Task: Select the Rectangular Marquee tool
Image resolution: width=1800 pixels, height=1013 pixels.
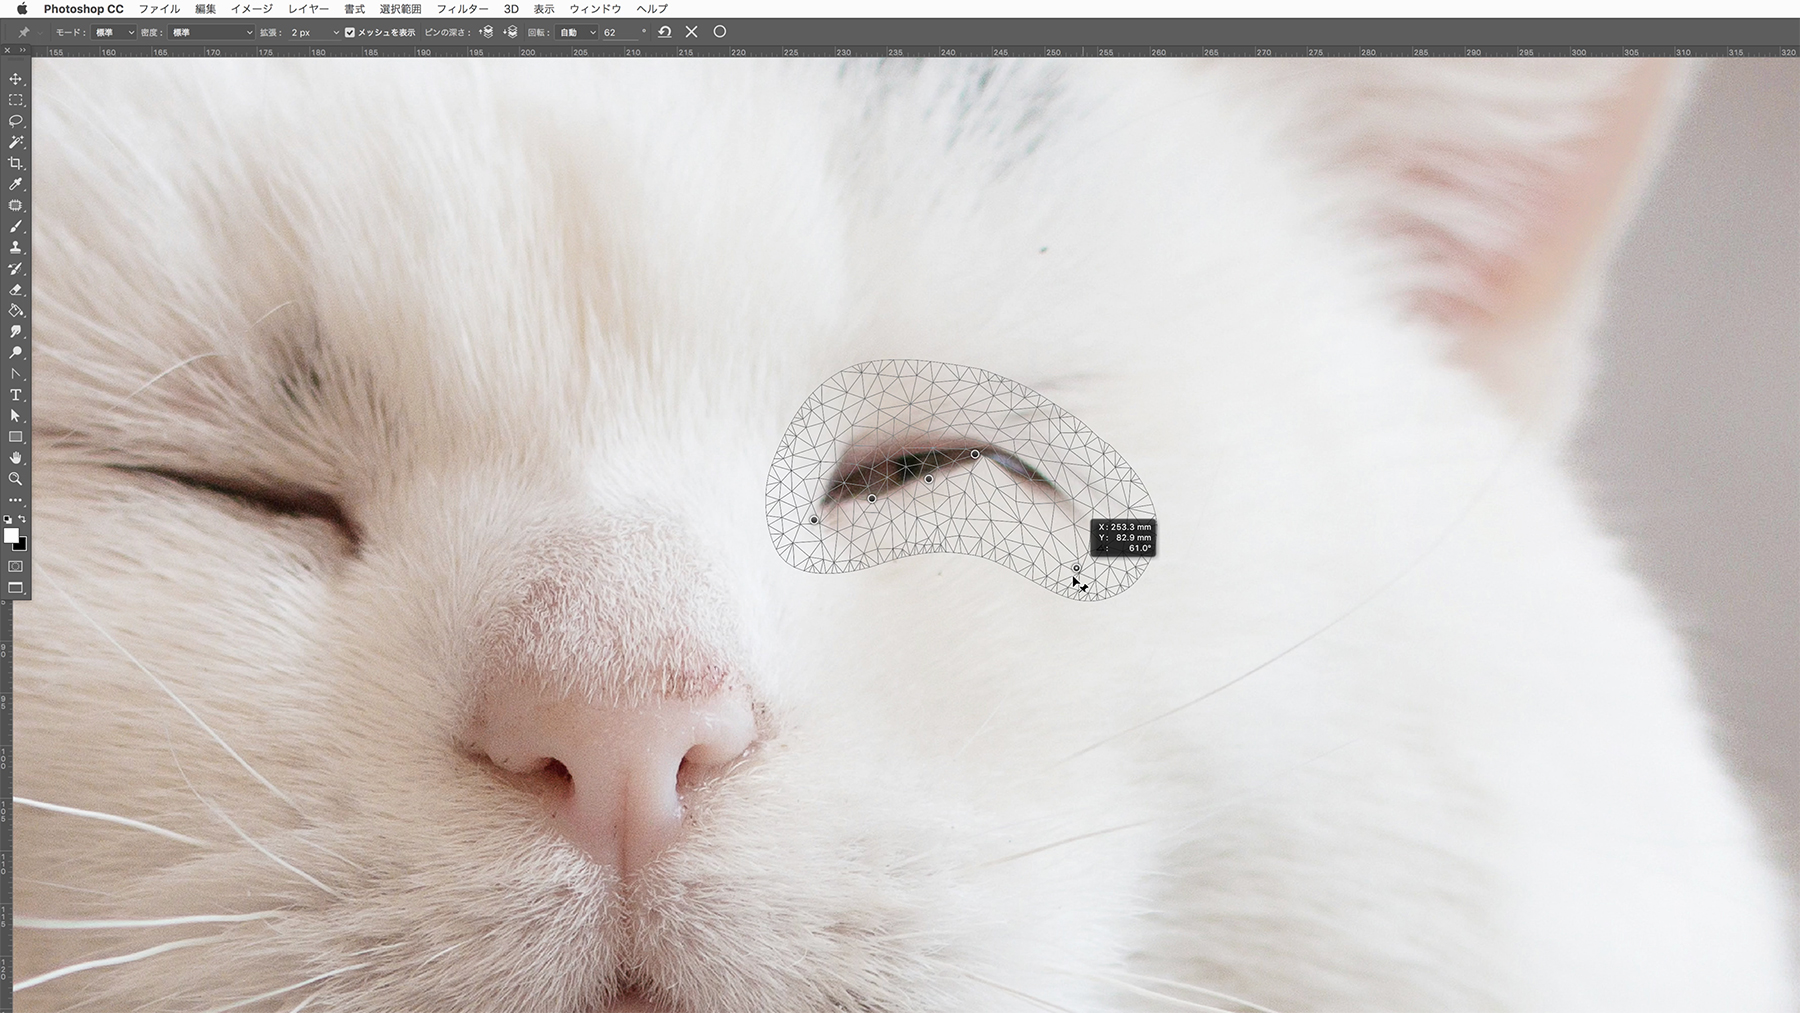Action: [15, 100]
